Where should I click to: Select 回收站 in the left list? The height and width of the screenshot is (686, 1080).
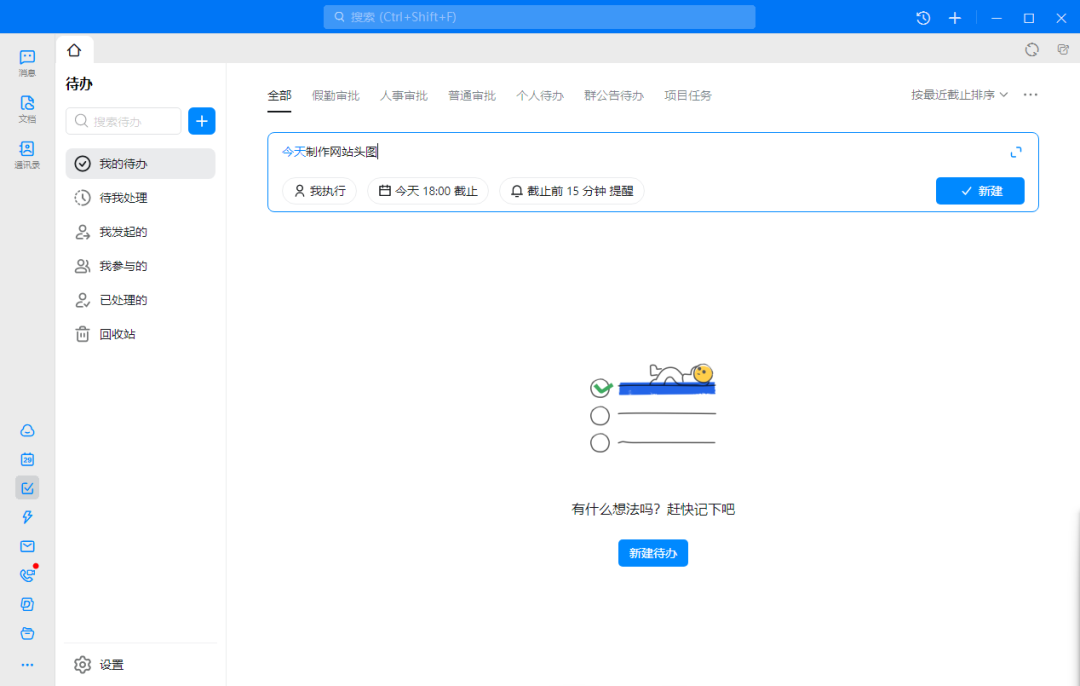tap(117, 334)
